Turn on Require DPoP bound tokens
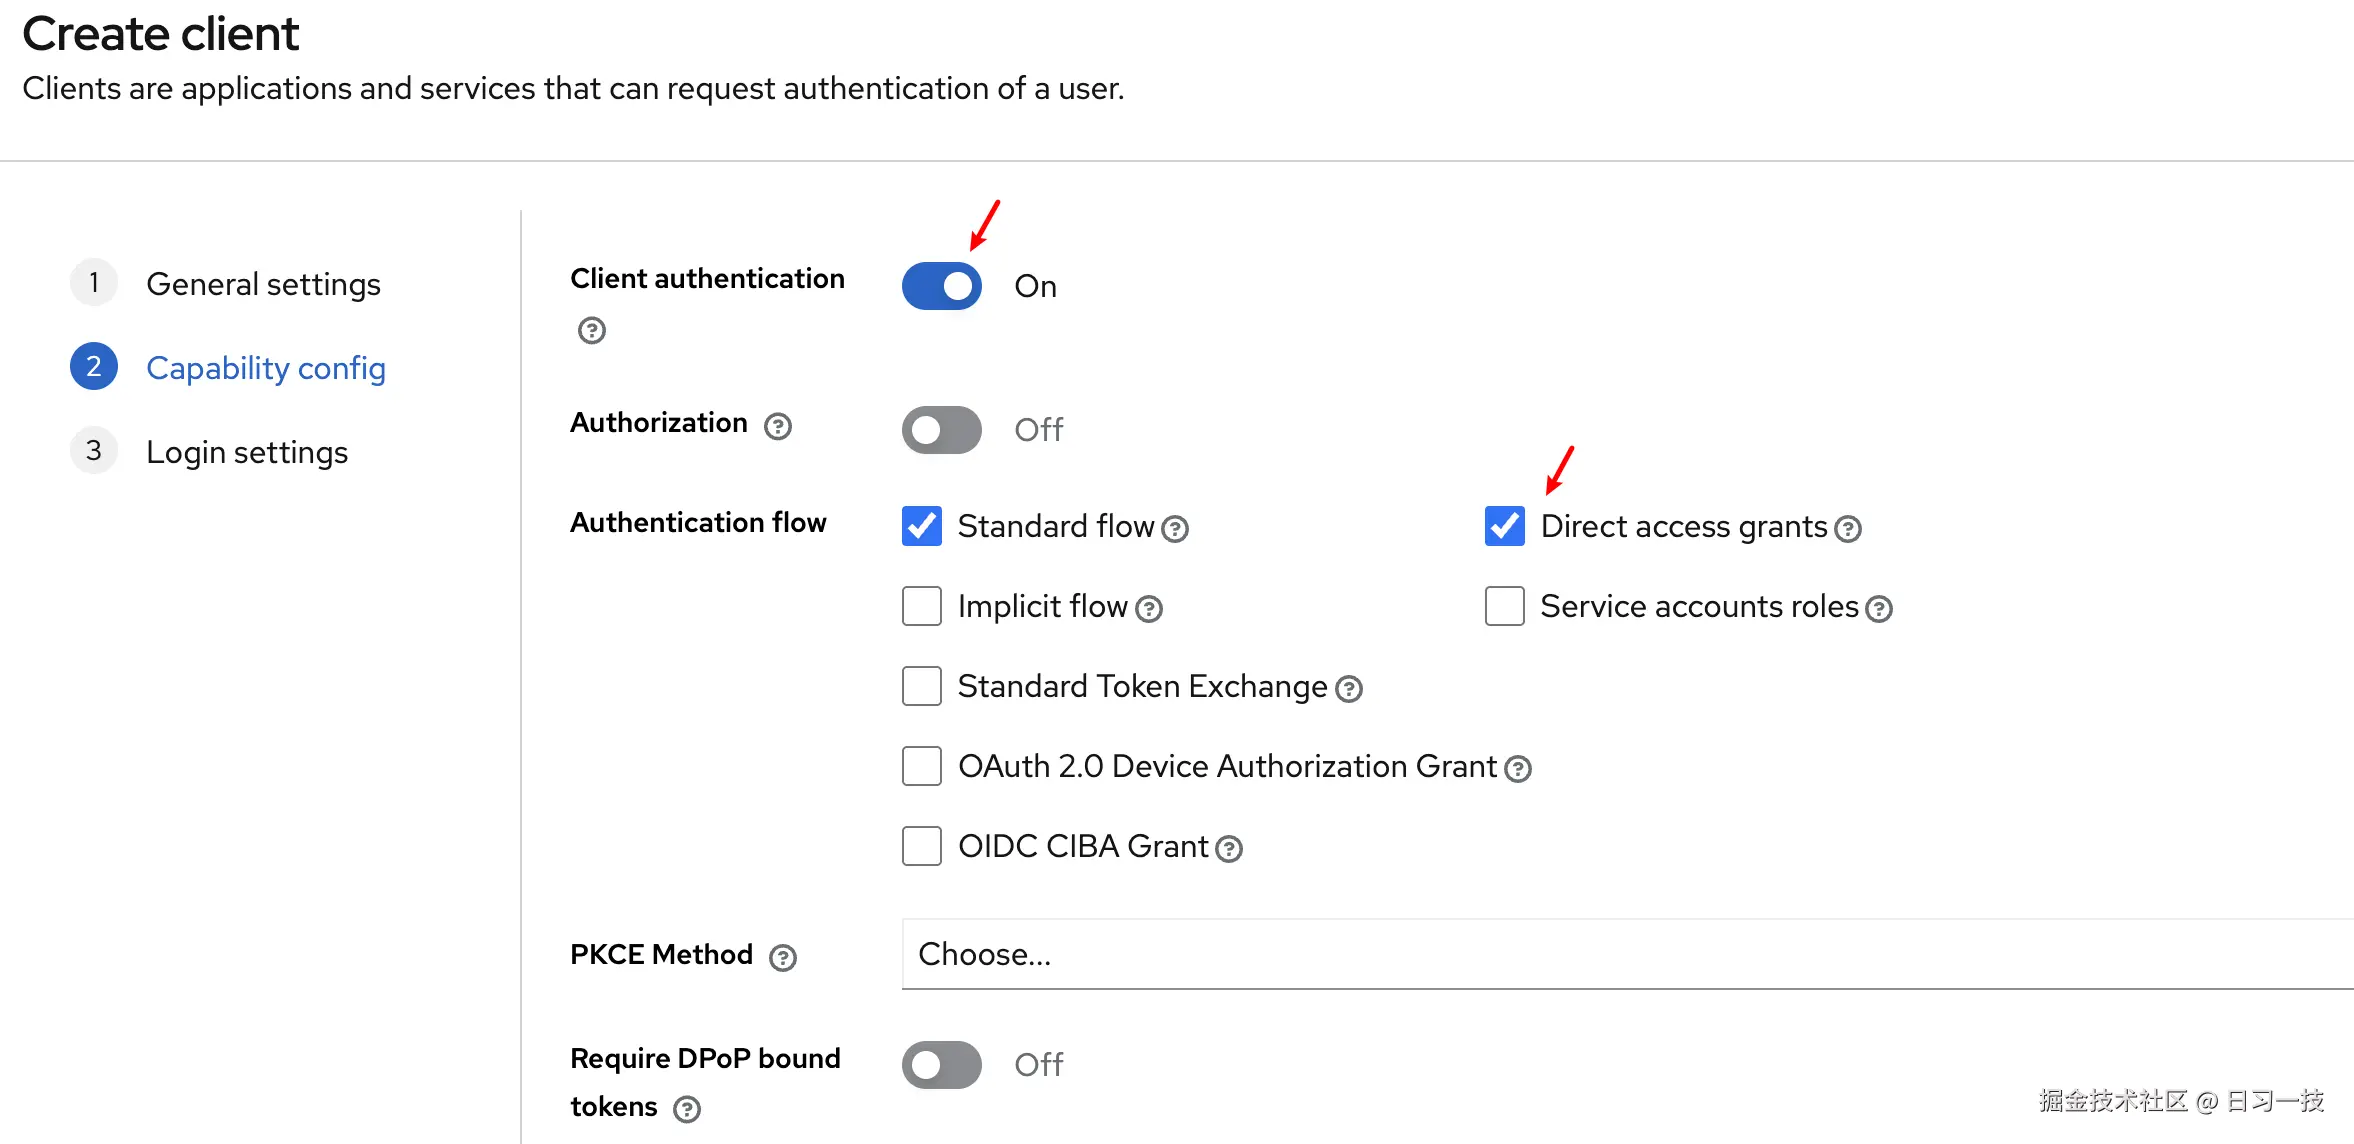 coord(941,1065)
